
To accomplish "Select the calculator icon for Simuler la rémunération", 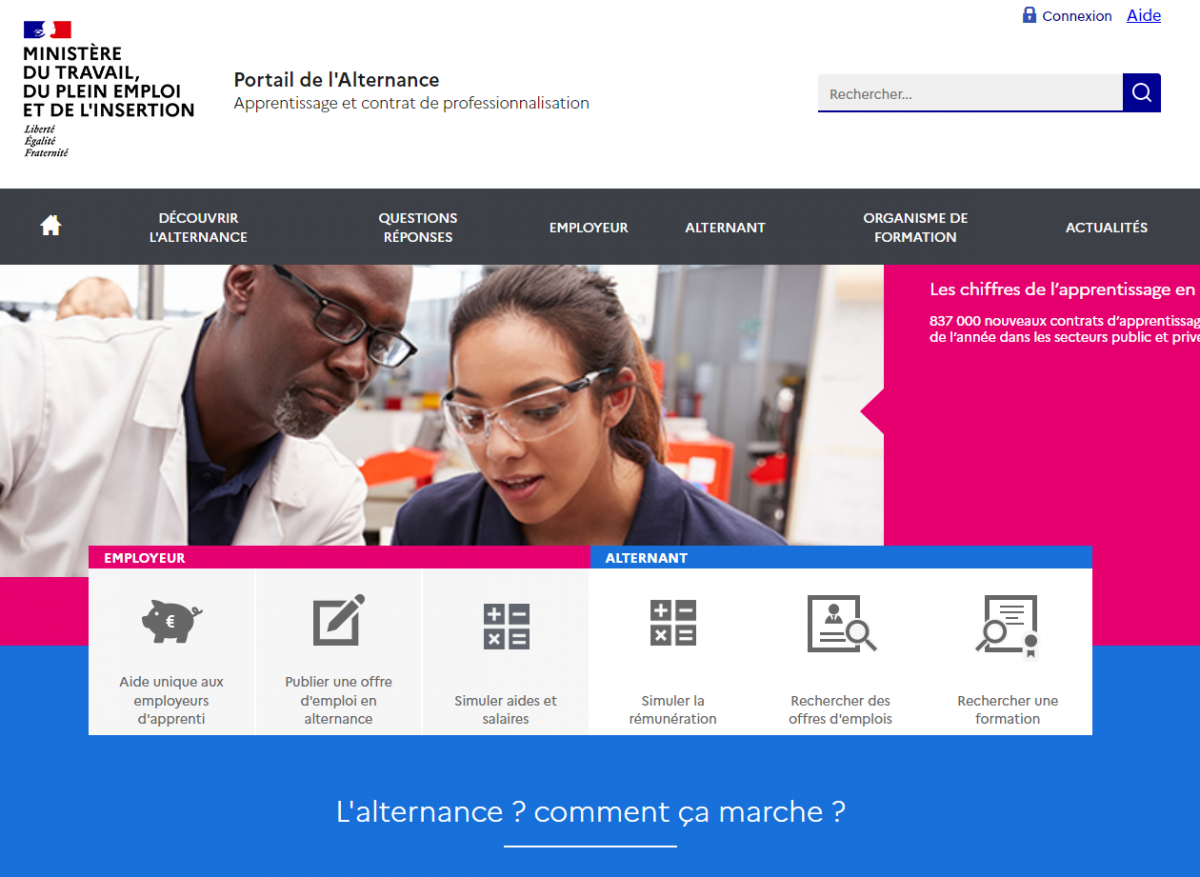I will tap(673, 622).
